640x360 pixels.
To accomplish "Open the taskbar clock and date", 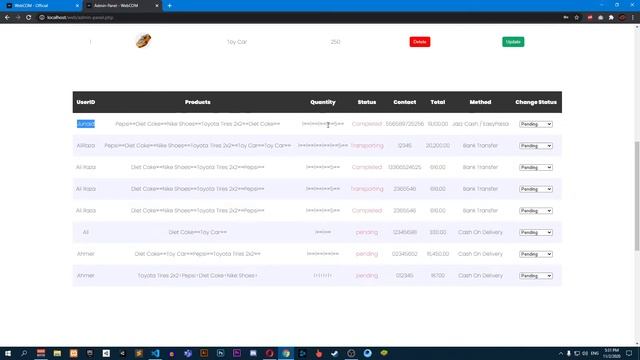I will [x=611, y=353].
